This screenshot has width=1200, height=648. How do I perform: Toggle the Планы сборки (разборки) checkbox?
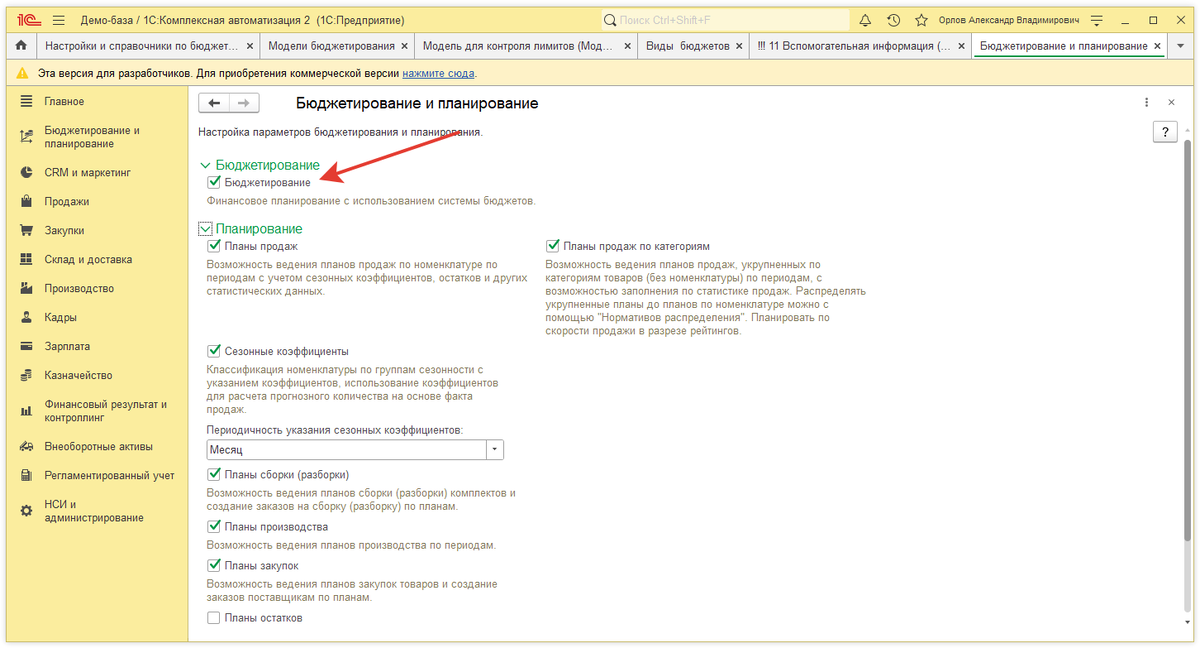pyautogui.click(x=213, y=474)
